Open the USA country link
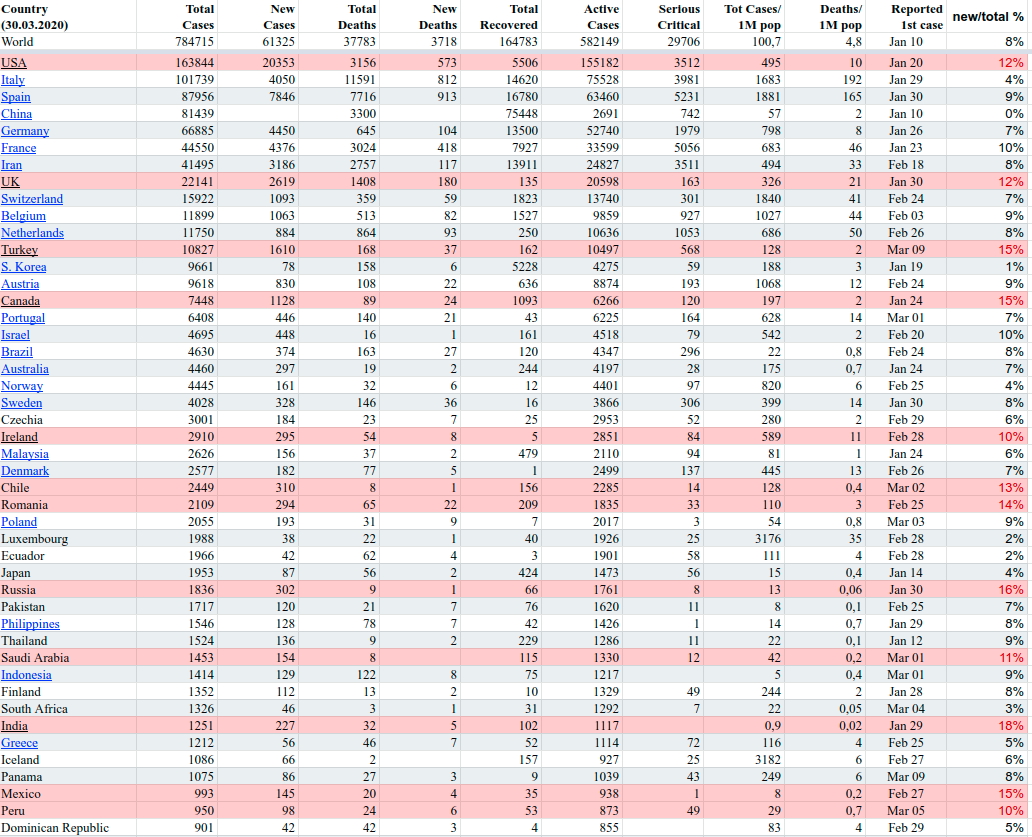The image size is (1032, 837). click(14, 63)
